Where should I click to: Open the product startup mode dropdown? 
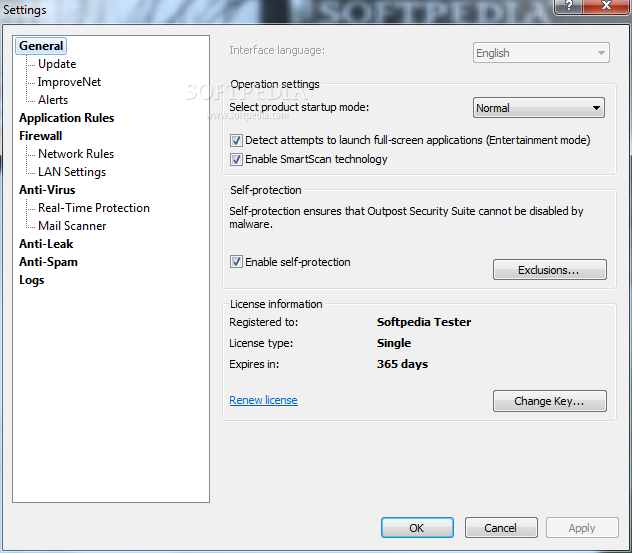(538, 108)
